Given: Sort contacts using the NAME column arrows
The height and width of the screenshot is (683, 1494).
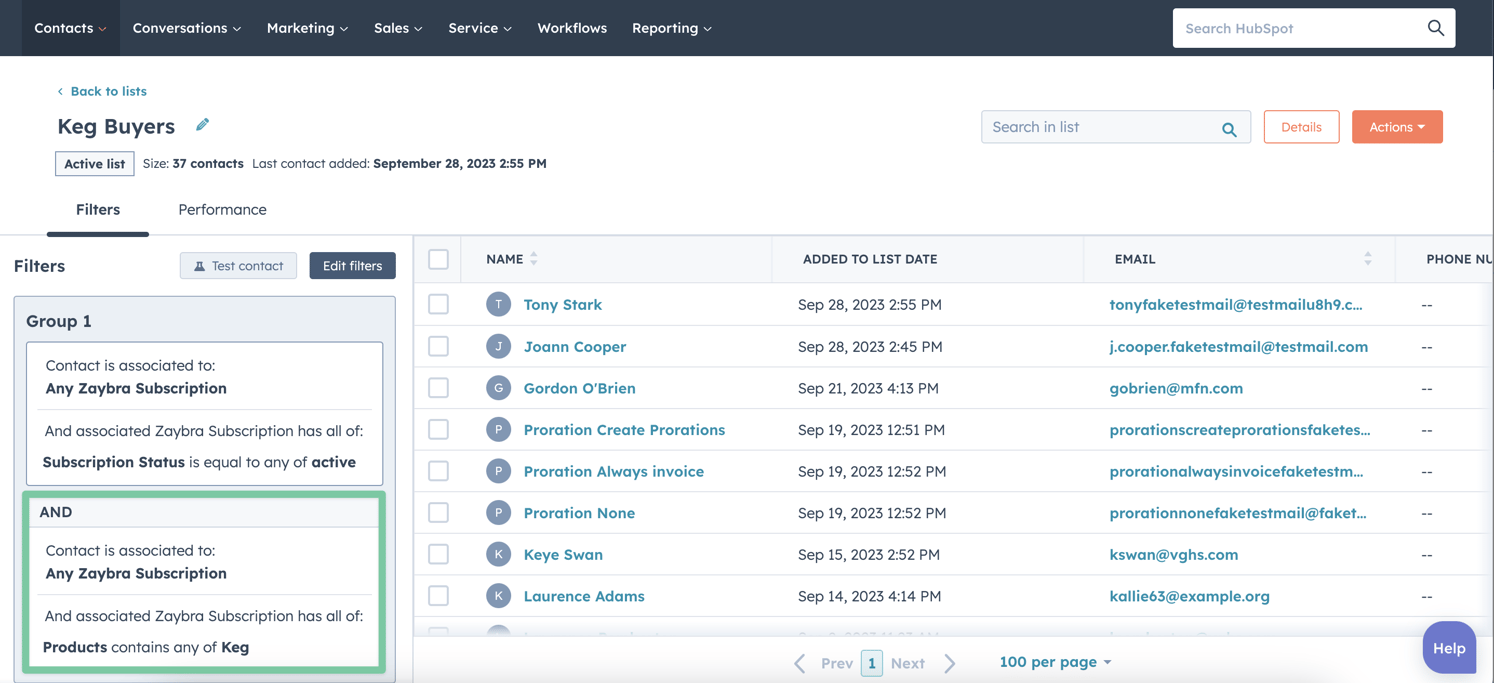Looking at the screenshot, I should pos(535,258).
